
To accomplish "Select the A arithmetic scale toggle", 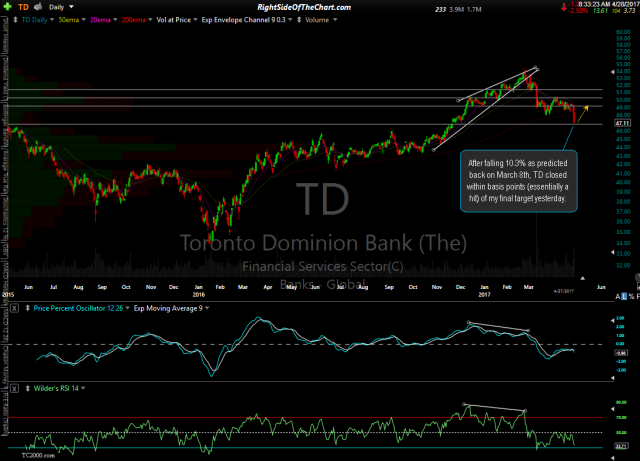I will [618, 296].
